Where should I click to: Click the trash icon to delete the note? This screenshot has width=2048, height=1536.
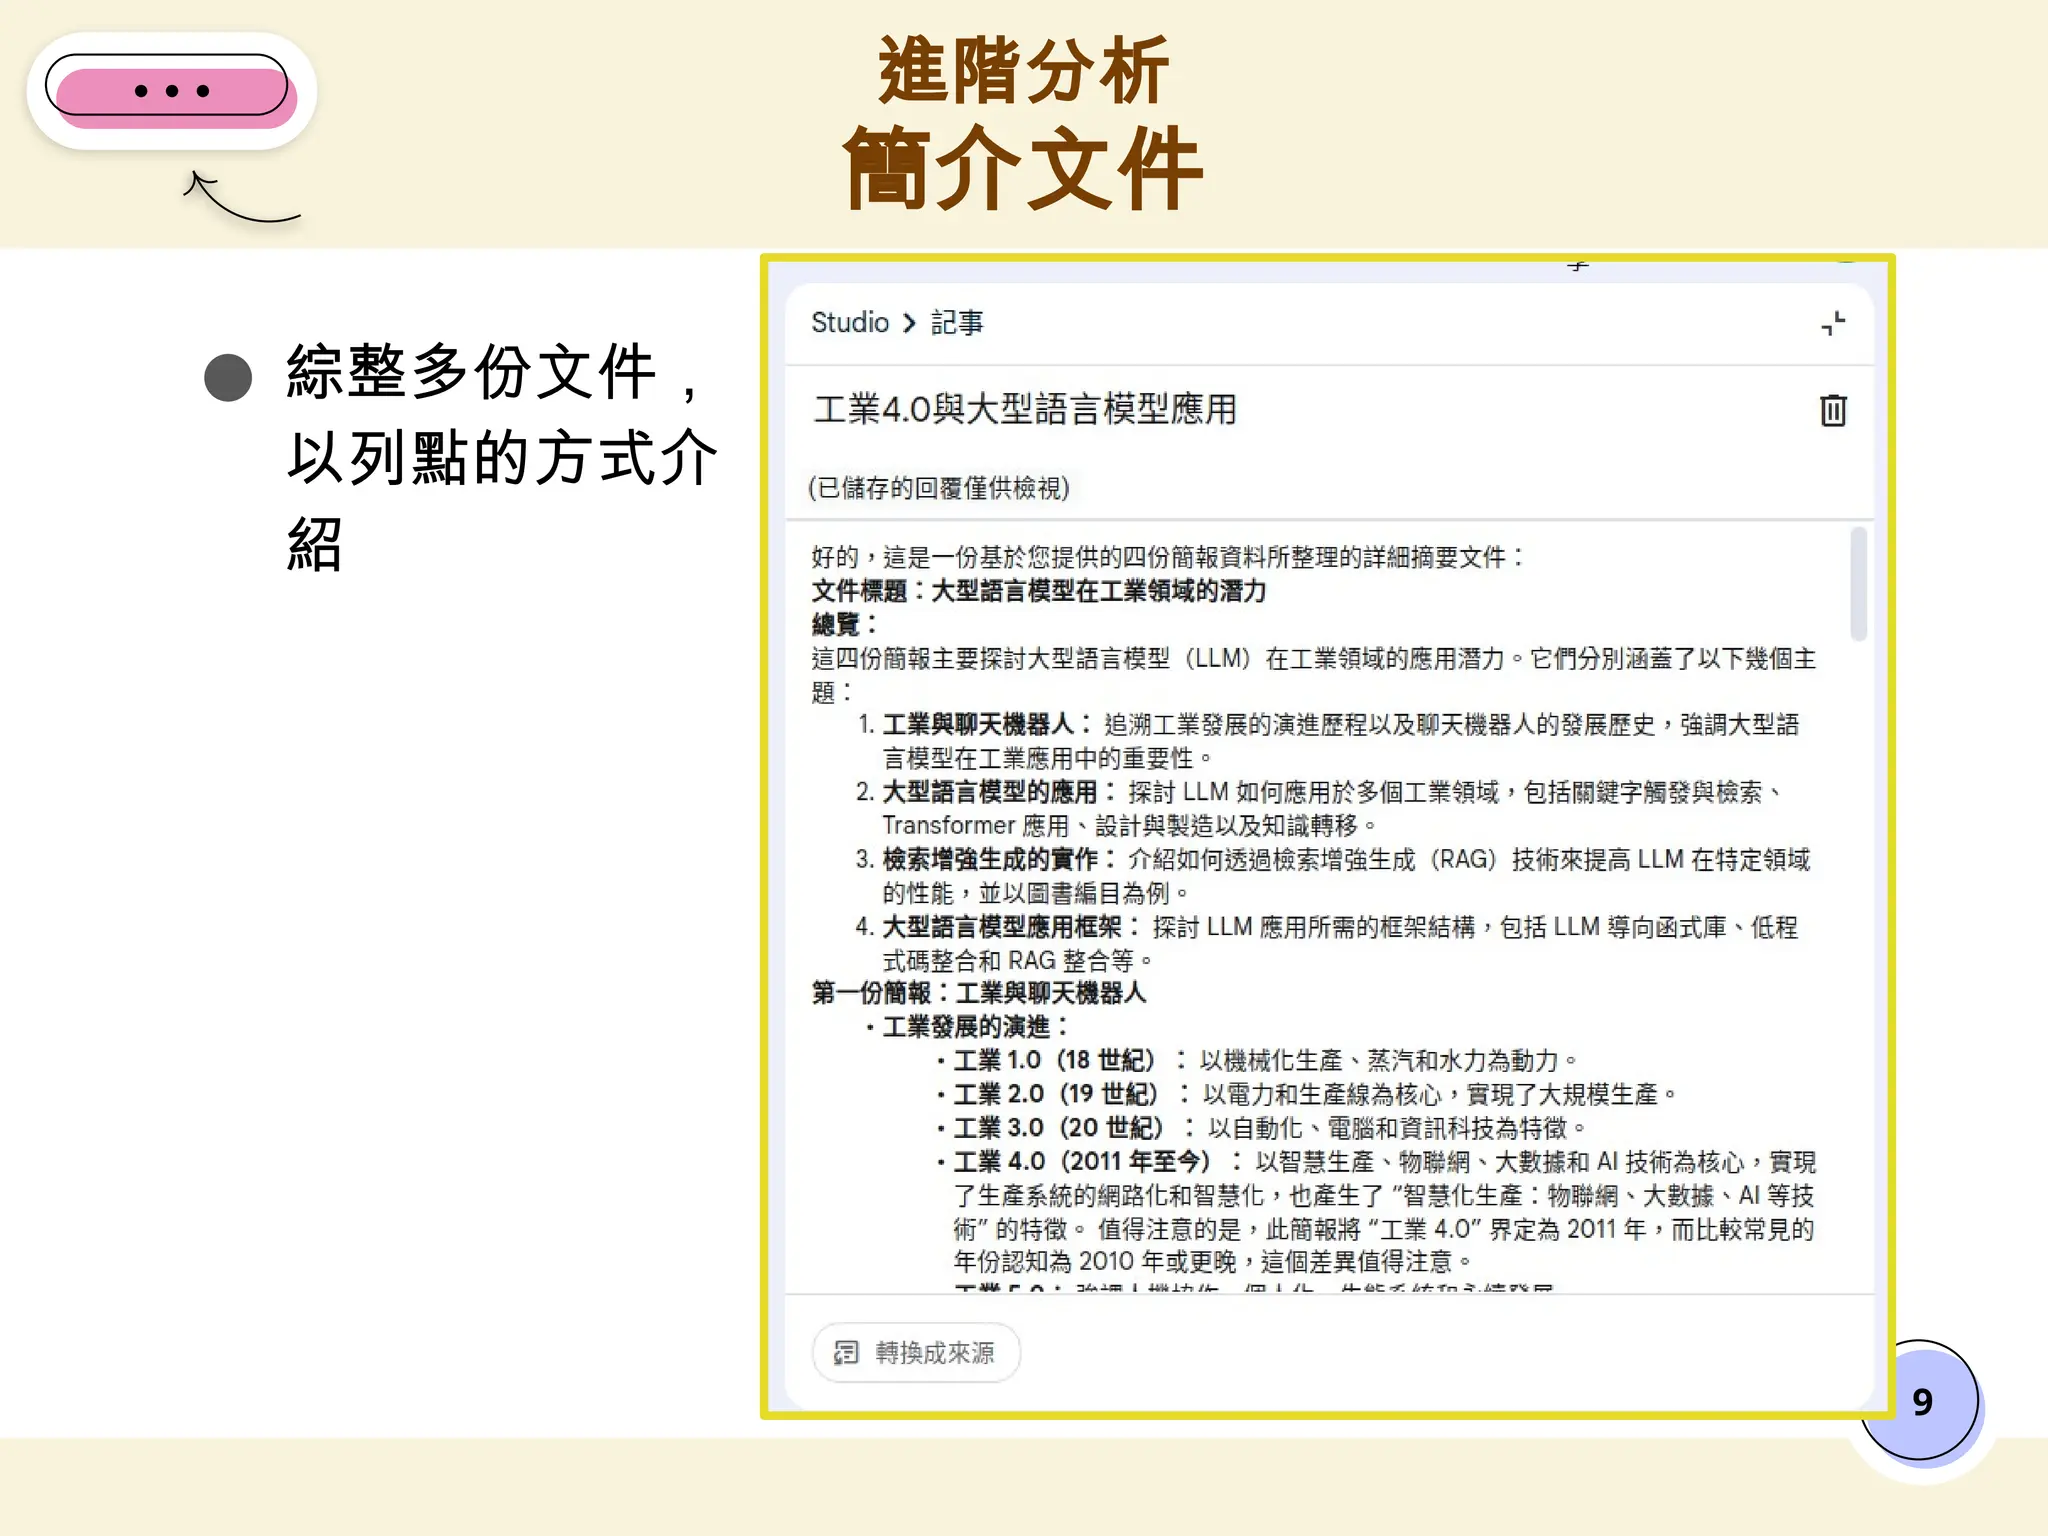tap(1832, 410)
